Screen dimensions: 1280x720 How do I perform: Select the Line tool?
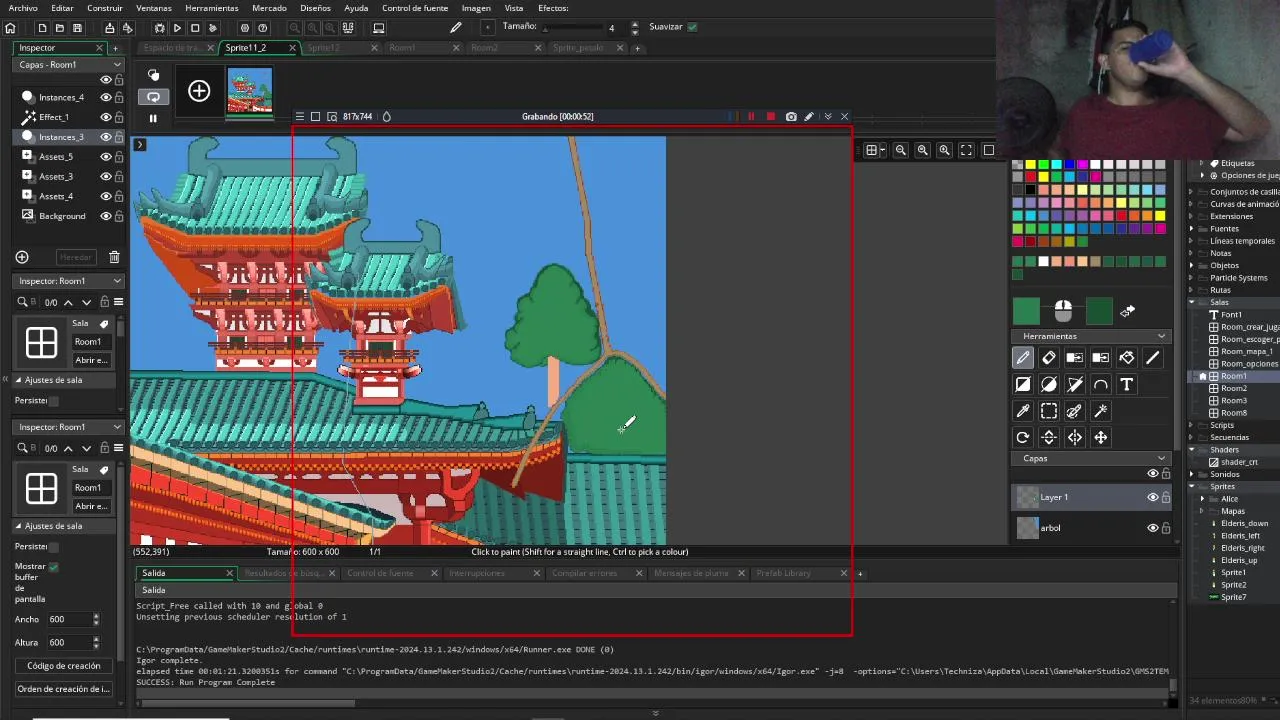pyautogui.click(x=1153, y=358)
